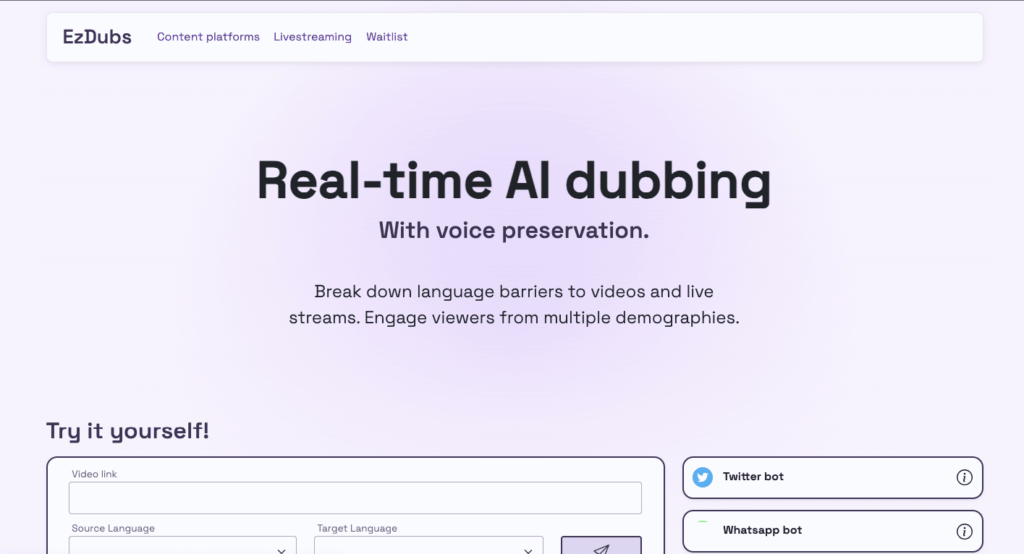Focus the Video link input field
Image resolution: width=1024 pixels, height=554 pixels.
coord(355,498)
